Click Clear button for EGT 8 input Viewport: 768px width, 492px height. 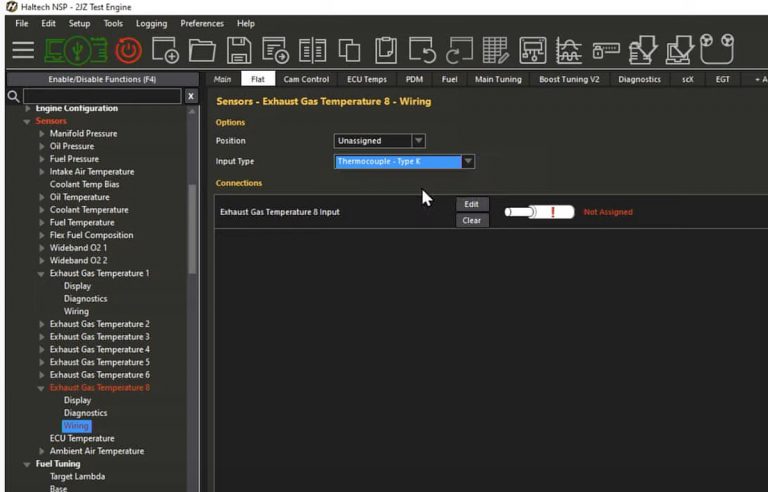click(x=472, y=220)
